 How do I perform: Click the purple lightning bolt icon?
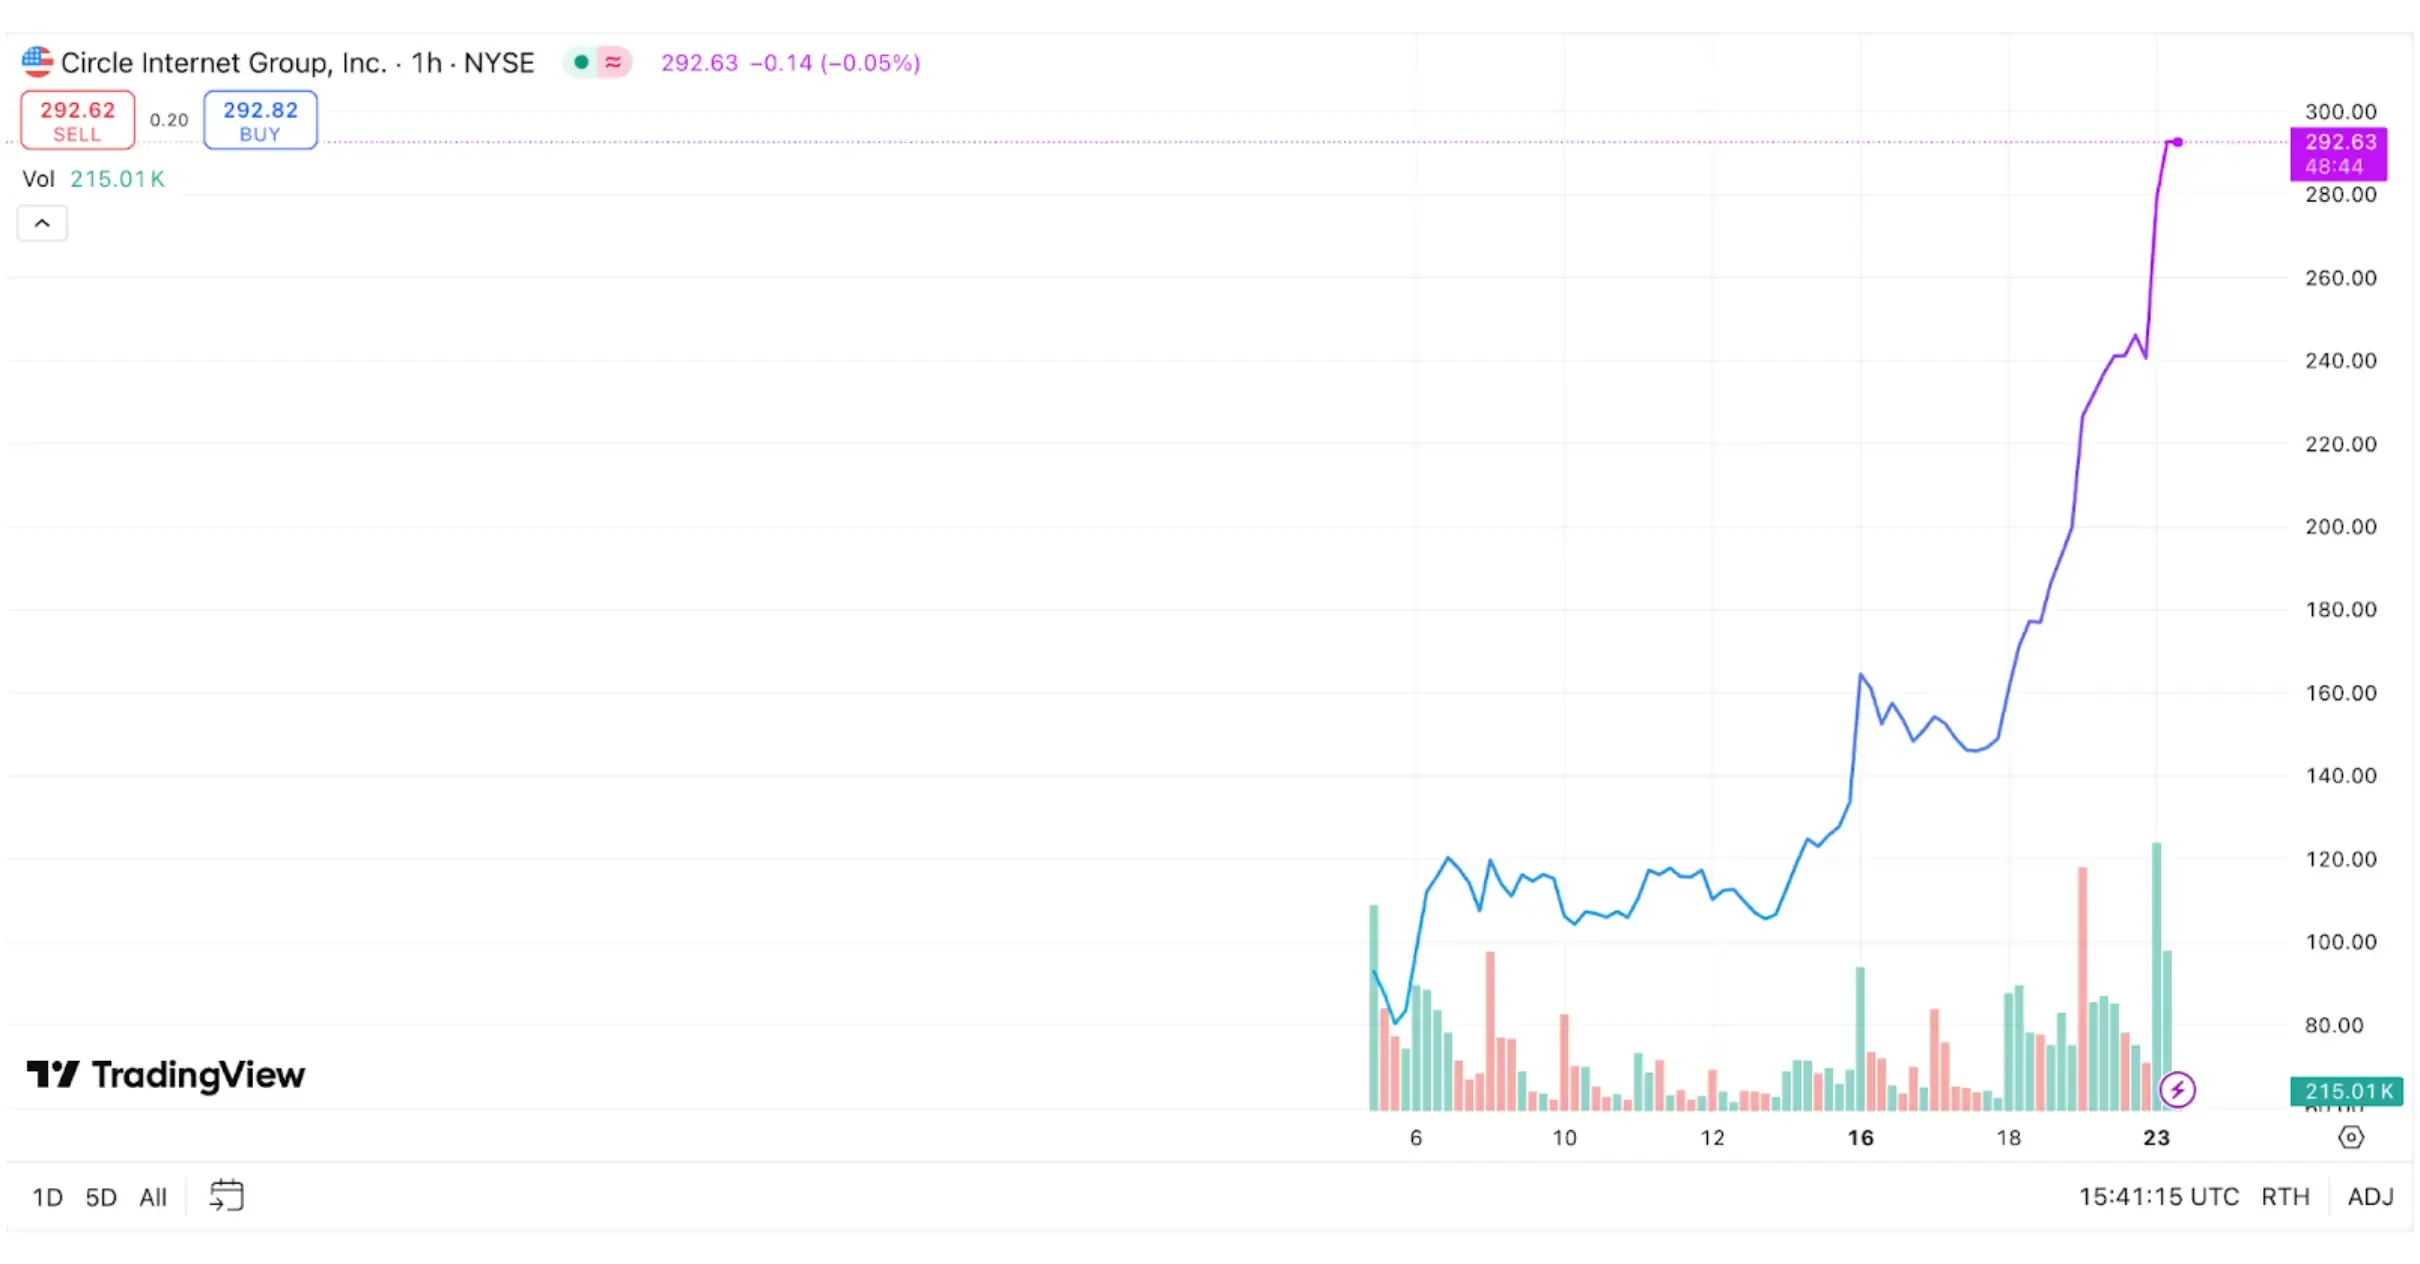2177,1088
